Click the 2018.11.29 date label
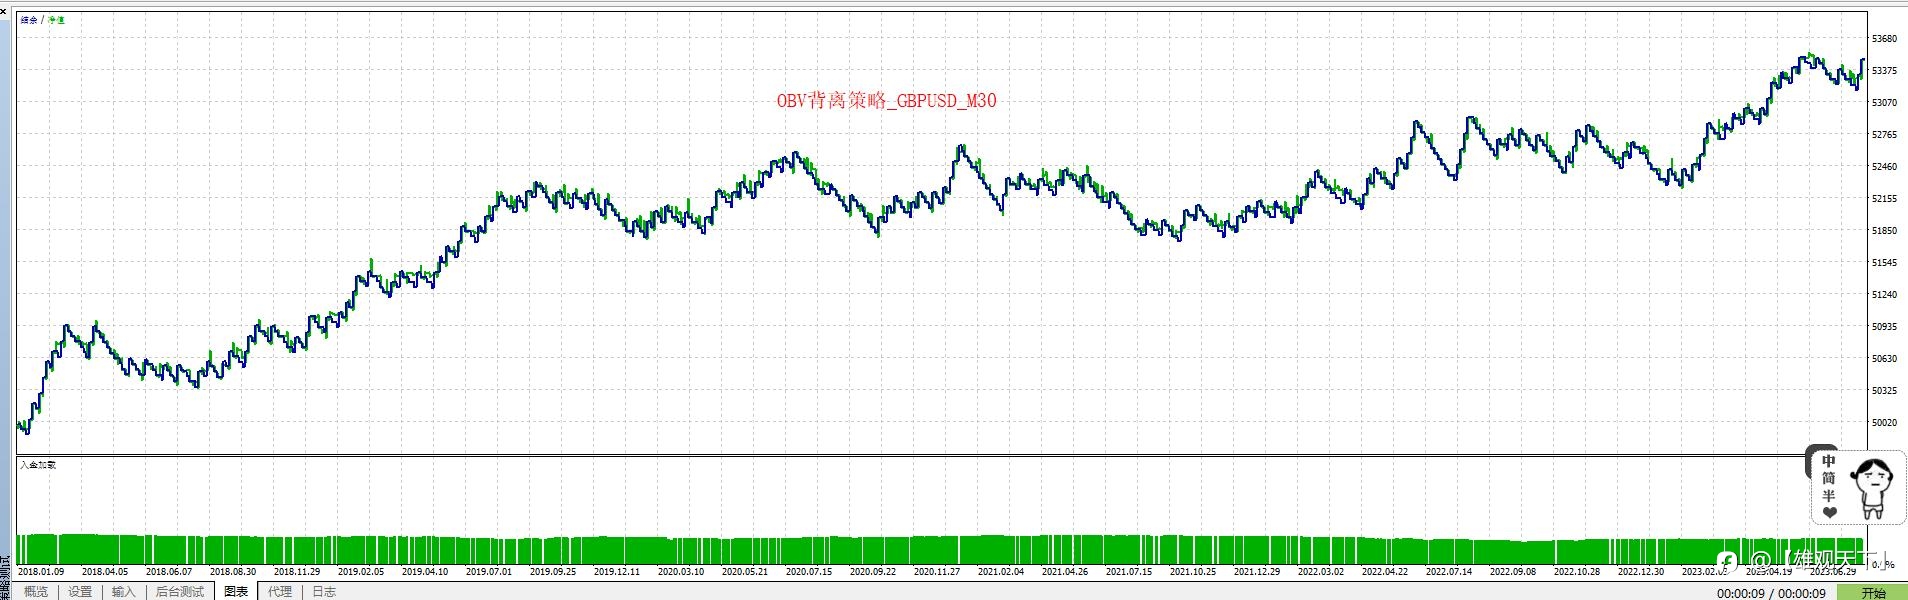Viewport: 1908px width, 600px height. 297,572
